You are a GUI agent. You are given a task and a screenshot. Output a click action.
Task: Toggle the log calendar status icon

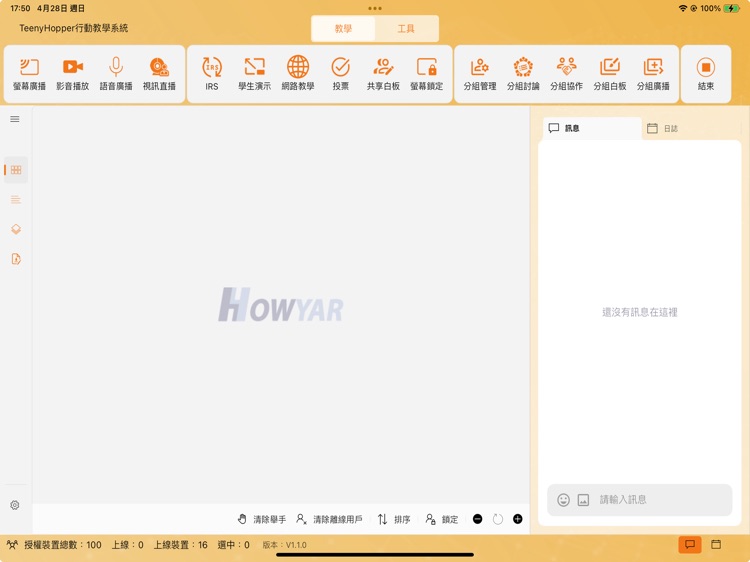[716, 544]
